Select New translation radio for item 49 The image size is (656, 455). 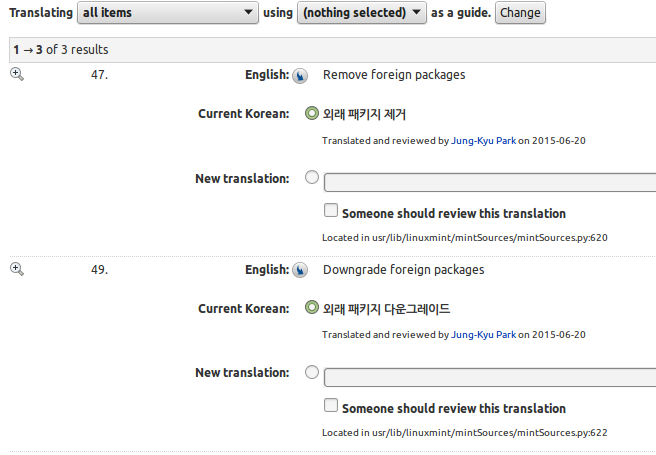coord(312,372)
